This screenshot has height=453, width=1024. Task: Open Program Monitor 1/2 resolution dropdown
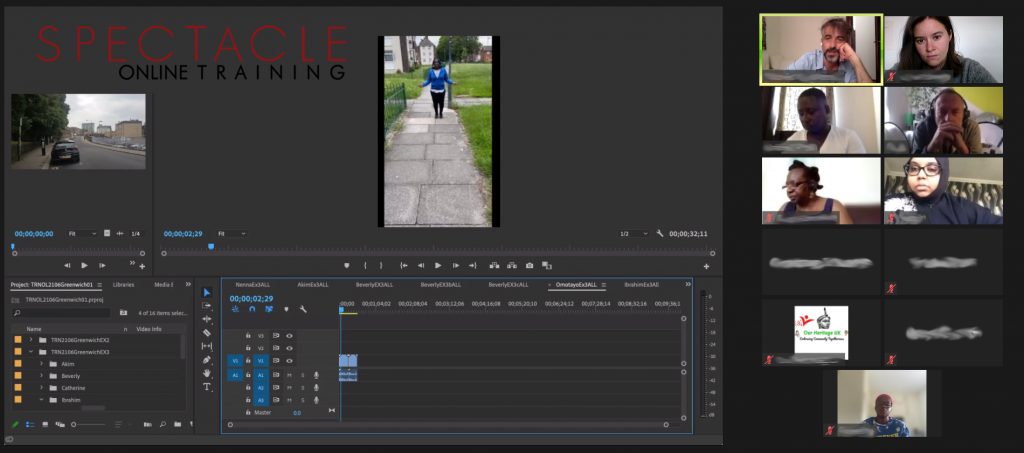633,234
